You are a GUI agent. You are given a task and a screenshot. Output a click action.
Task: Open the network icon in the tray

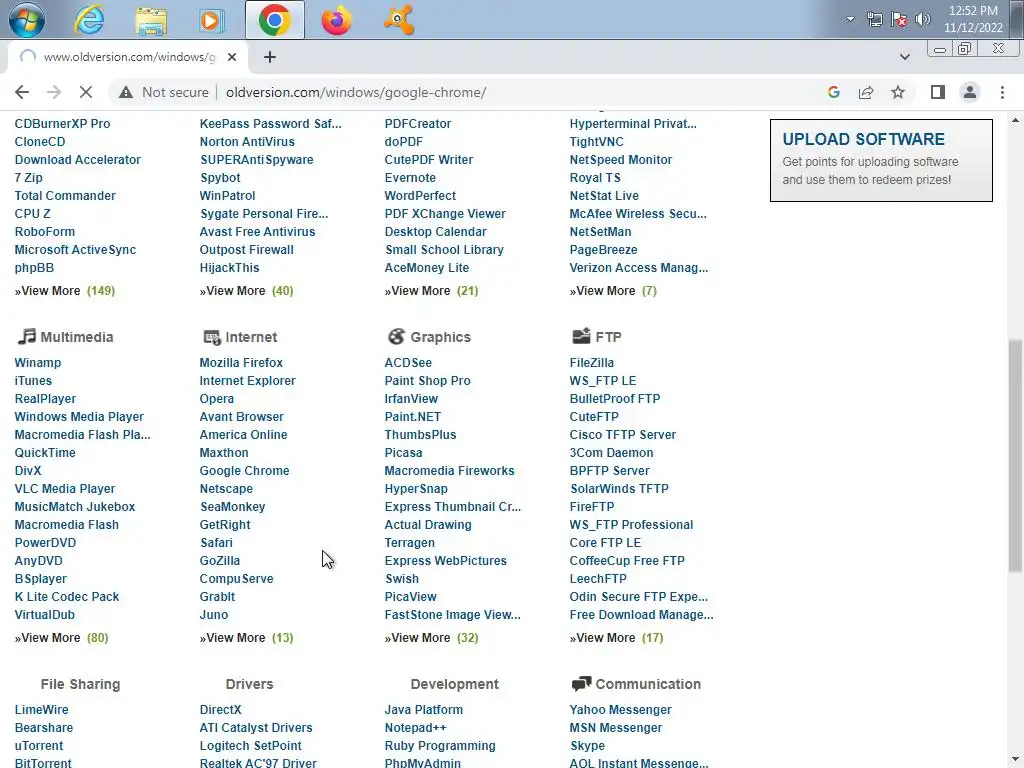[874, 20]
